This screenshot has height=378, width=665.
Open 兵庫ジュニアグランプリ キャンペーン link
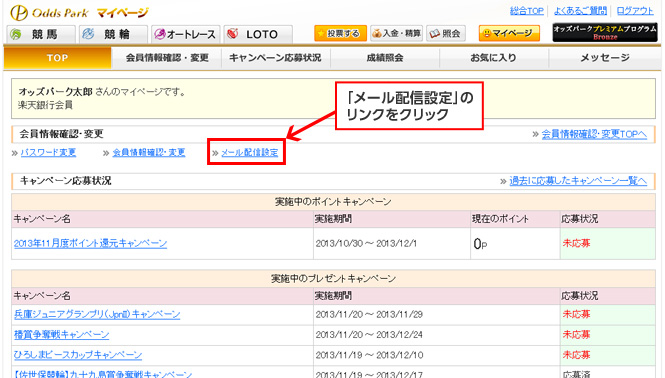[97, 314]
